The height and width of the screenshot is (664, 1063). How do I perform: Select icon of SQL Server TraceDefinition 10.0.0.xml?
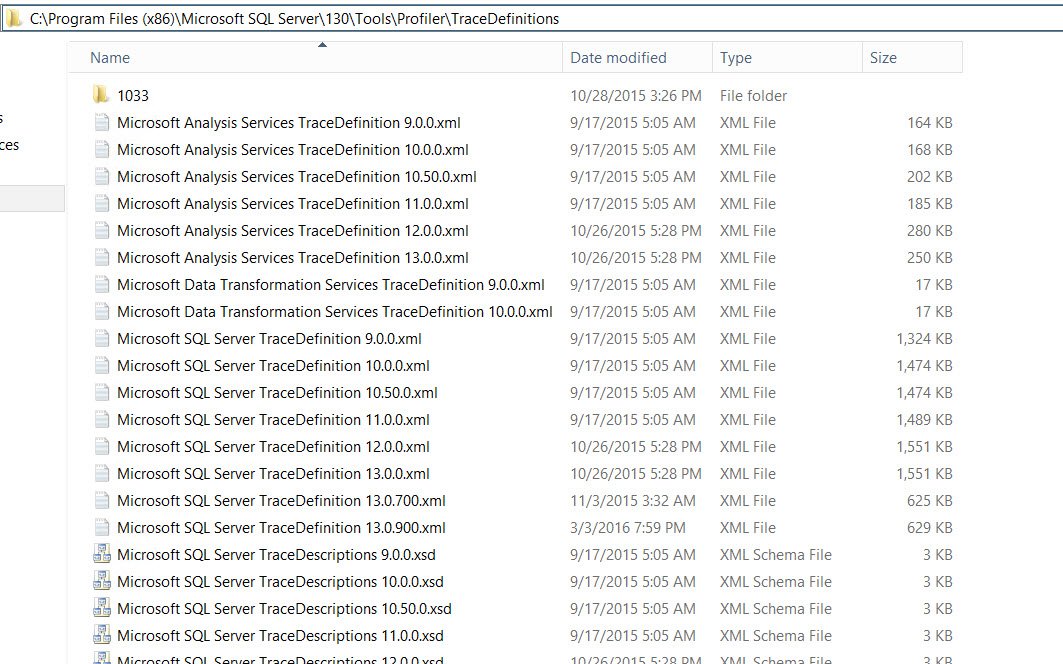102,366
